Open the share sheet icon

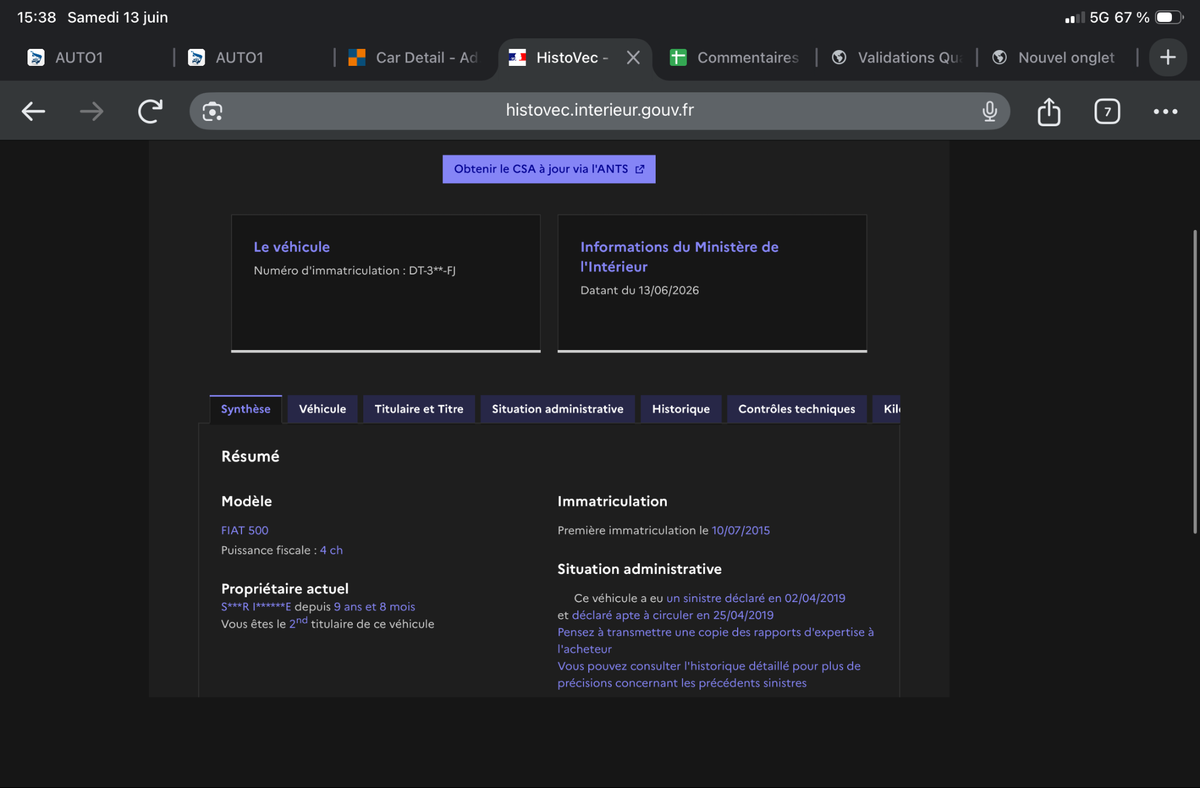pos(1048,110)
